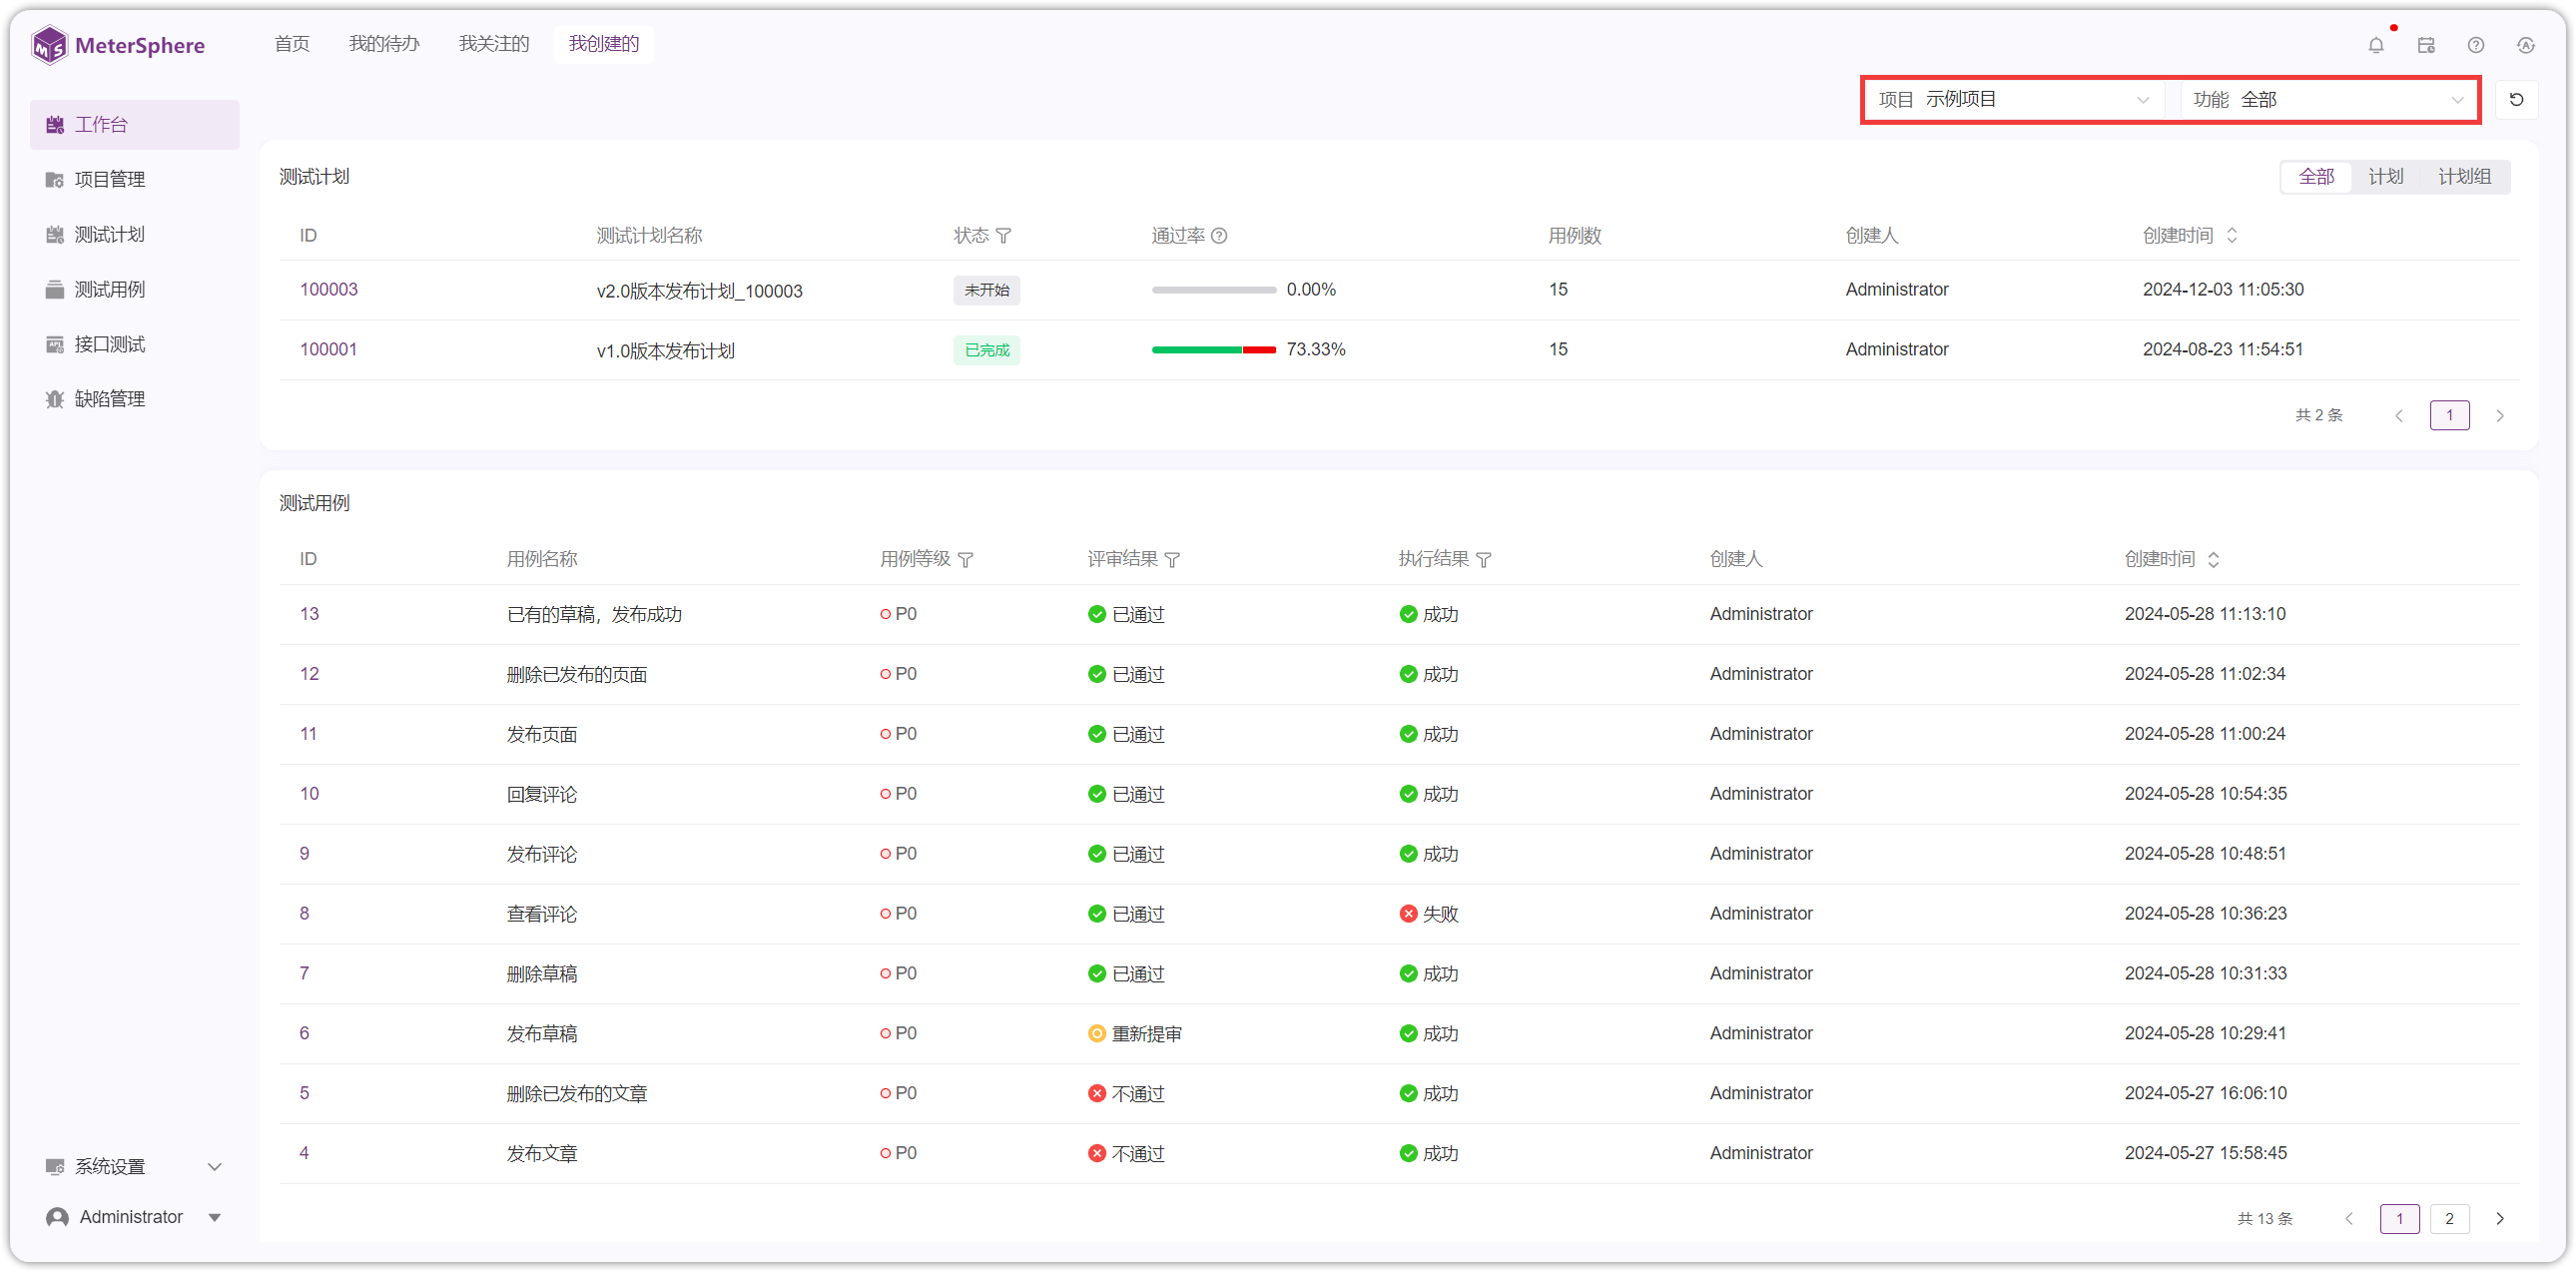Click the 0.00% pass rate progress bar

click(x=1213, y=289)
